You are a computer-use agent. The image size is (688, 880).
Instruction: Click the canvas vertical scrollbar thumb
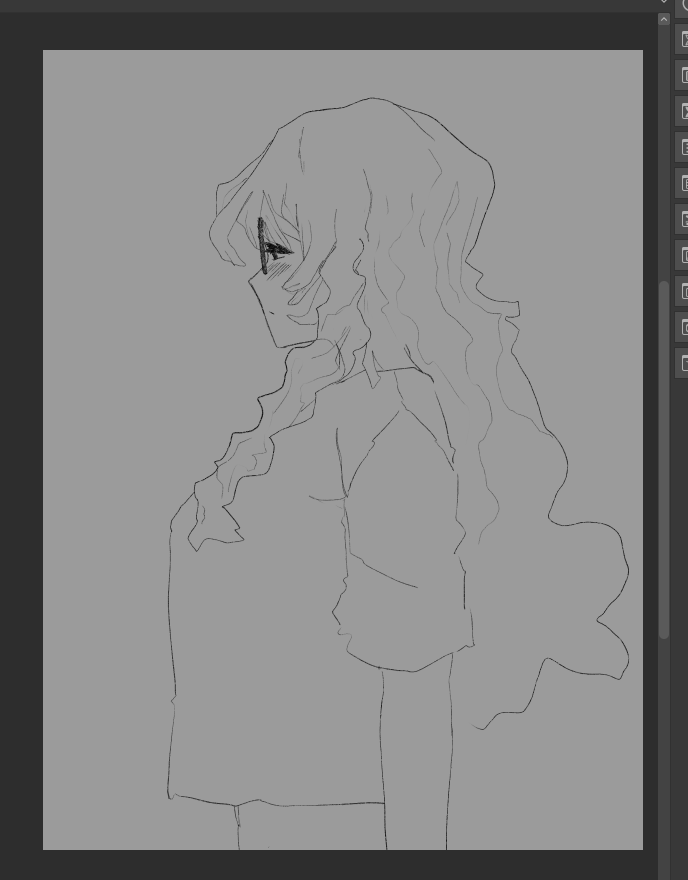[664, 460]
